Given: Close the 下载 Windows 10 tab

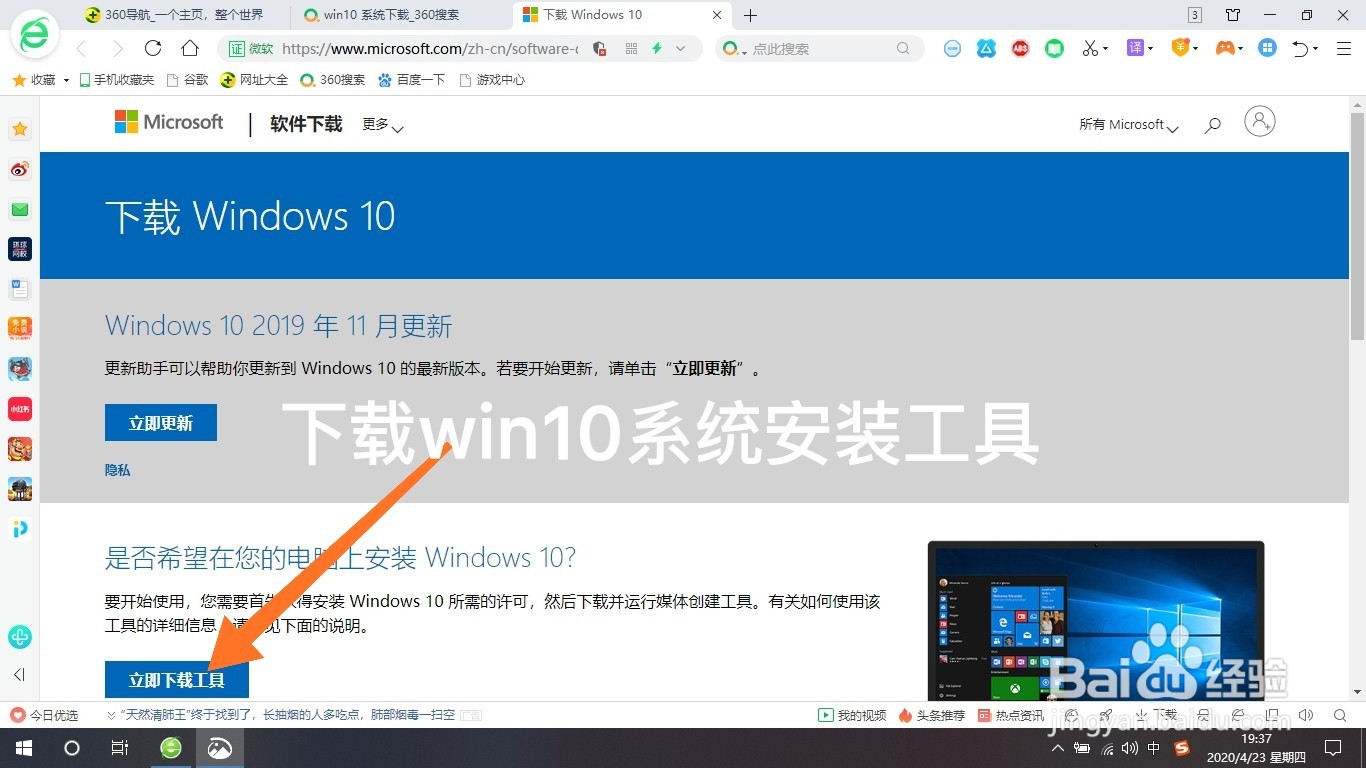Looking at the screenshot, I should pyautogui.click(x=717, y=15).
